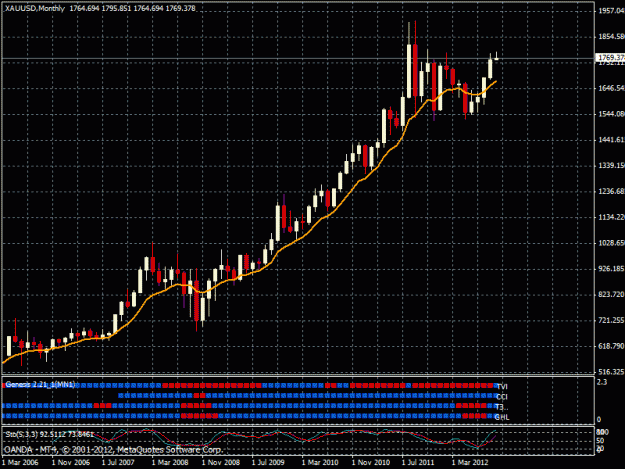Click the 1 Jul 2007 date label
The width and height of the screenshot is (625, 469).
tap(118, 462)
